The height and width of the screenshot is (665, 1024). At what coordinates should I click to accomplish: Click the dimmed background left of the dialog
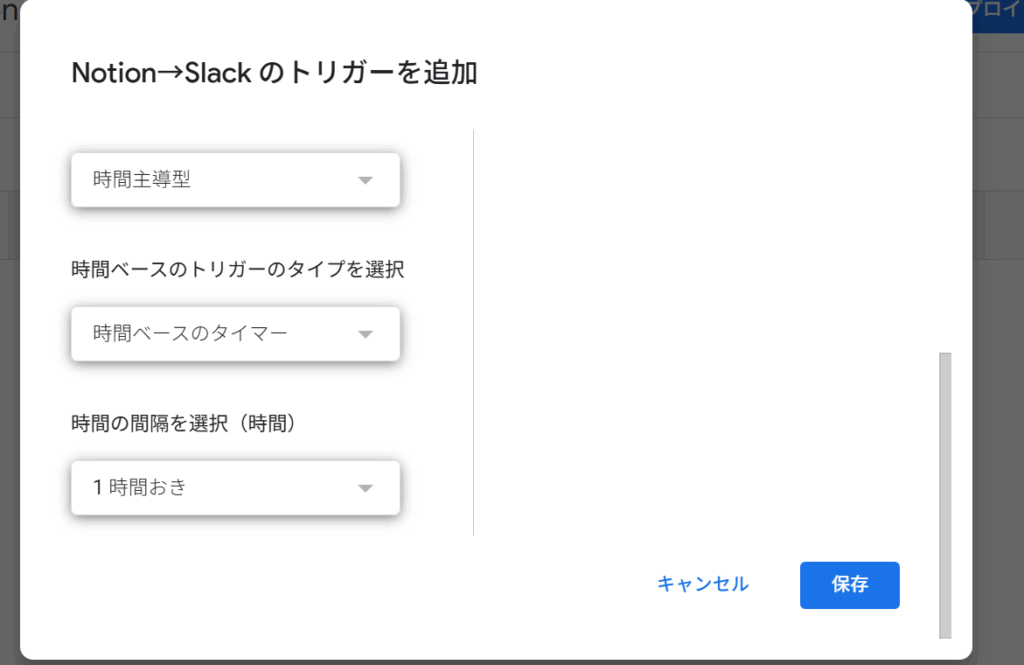pos(10,392)
